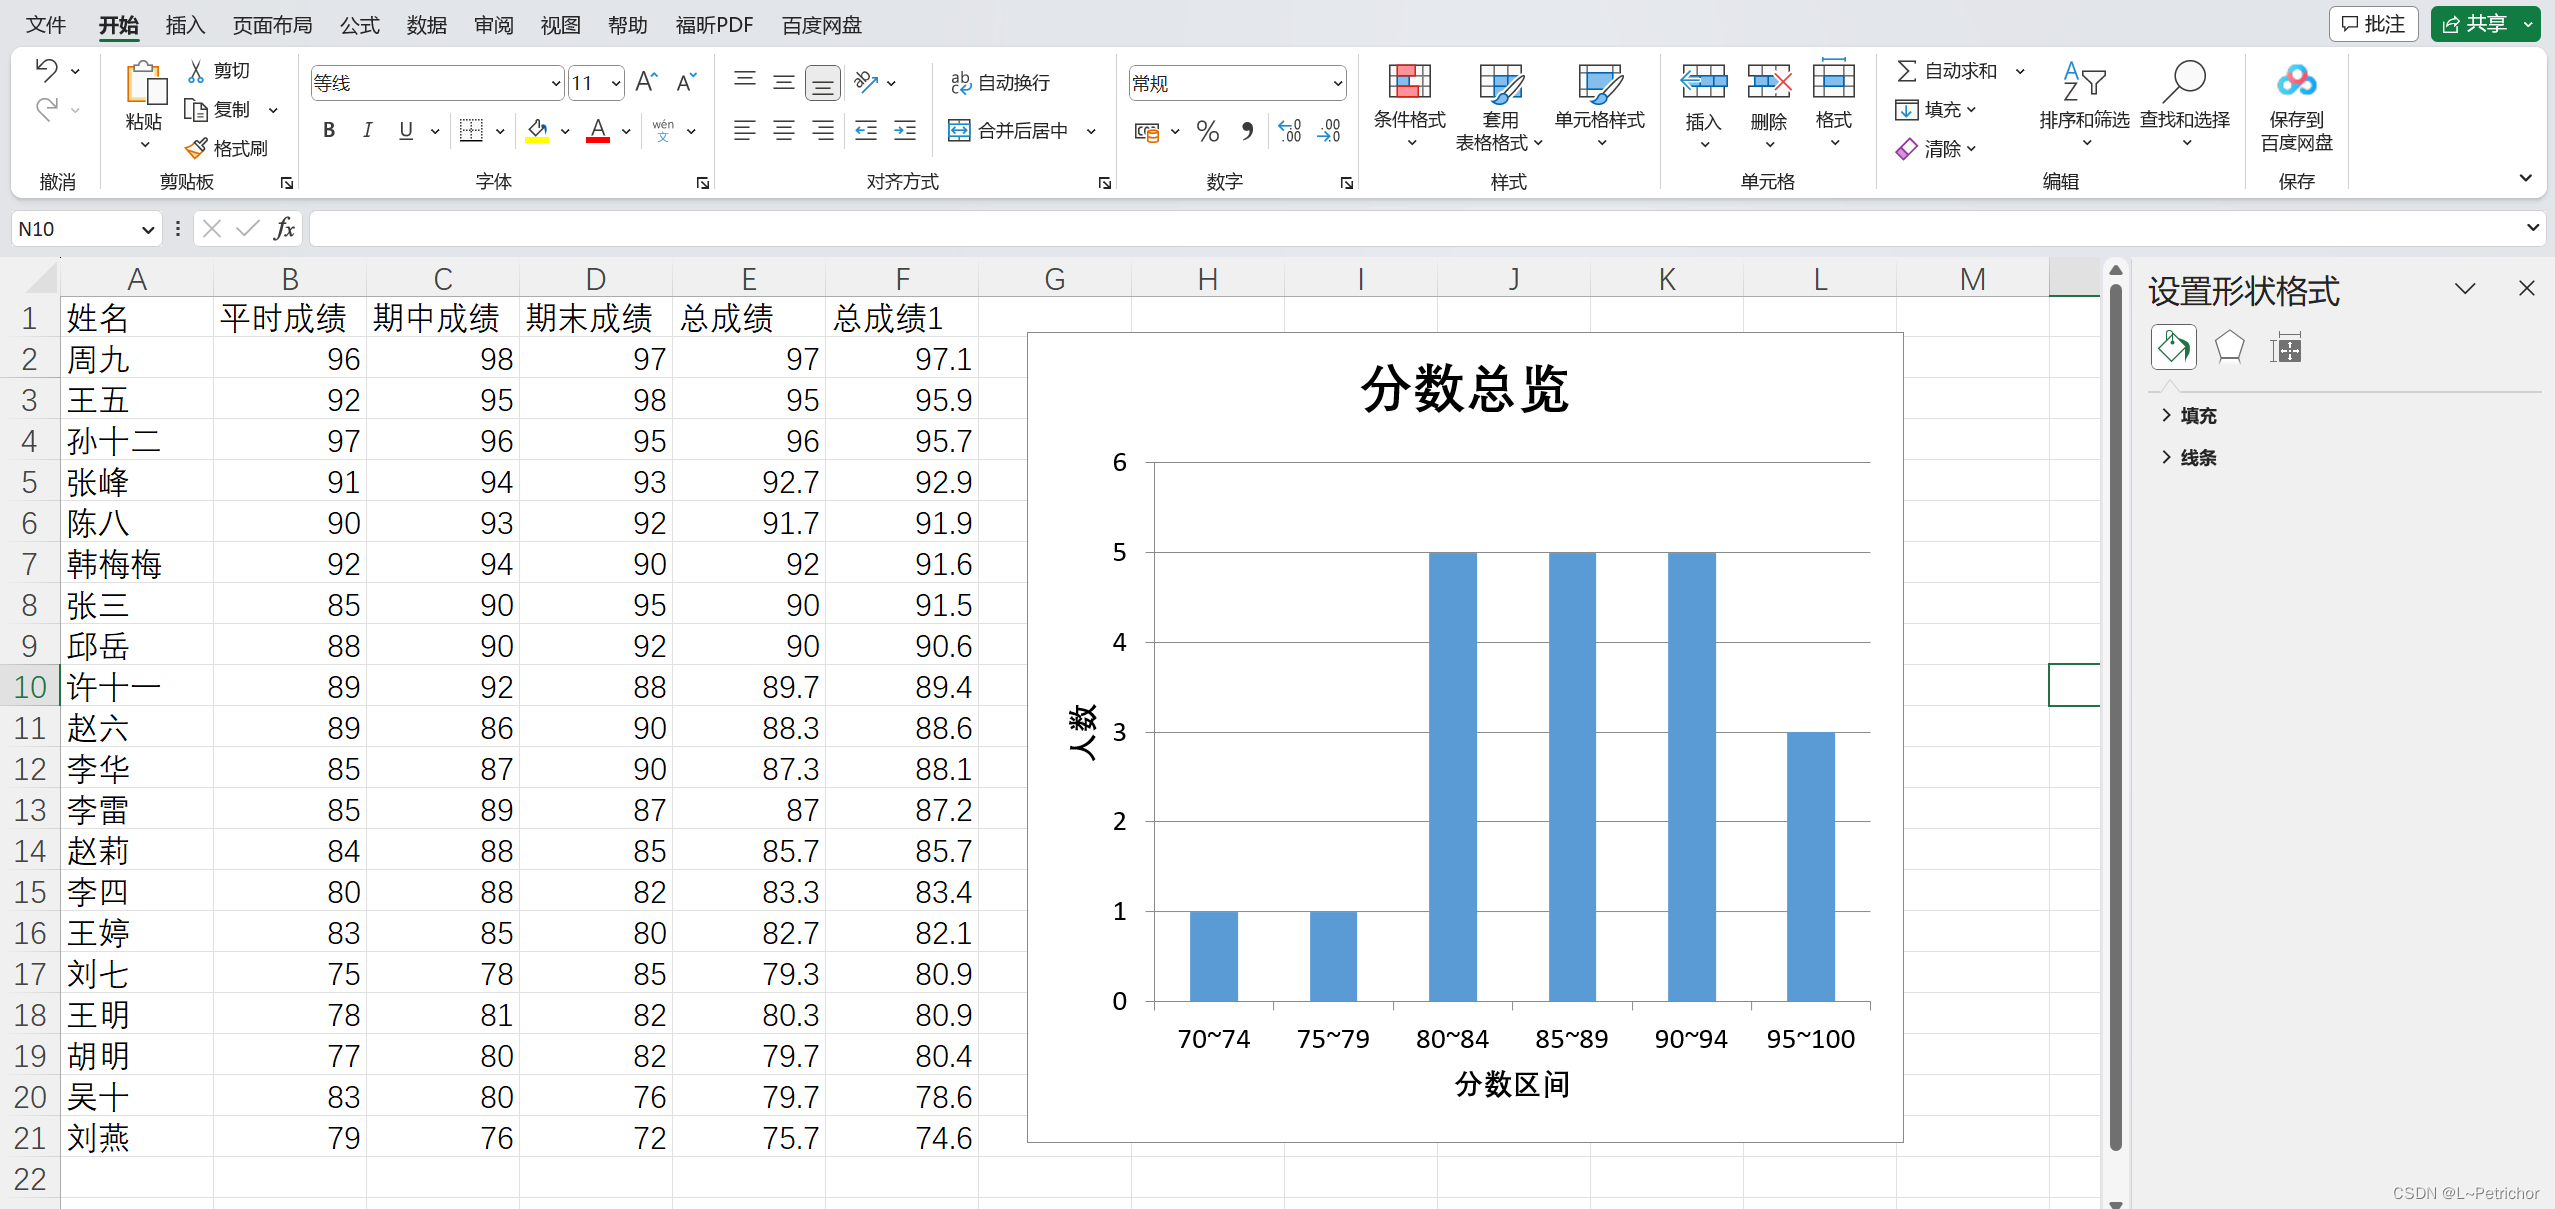Open the font name dropdown (等线)
The height and width of the screenshot is (1209, 2555).
[x=556, y=83]
